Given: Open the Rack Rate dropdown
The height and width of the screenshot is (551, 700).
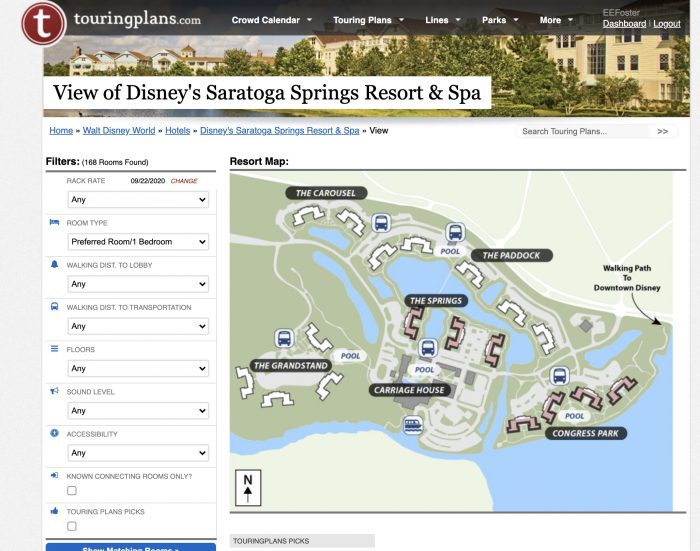Looking at the screenshot, I should [x=138, y=199].
